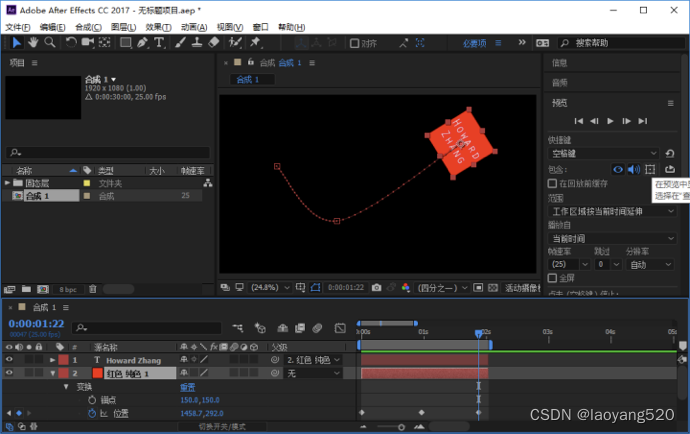Toggle the Position stopwatch keyframing
This screenshot has height=434, width=690.
coord(92,413)
